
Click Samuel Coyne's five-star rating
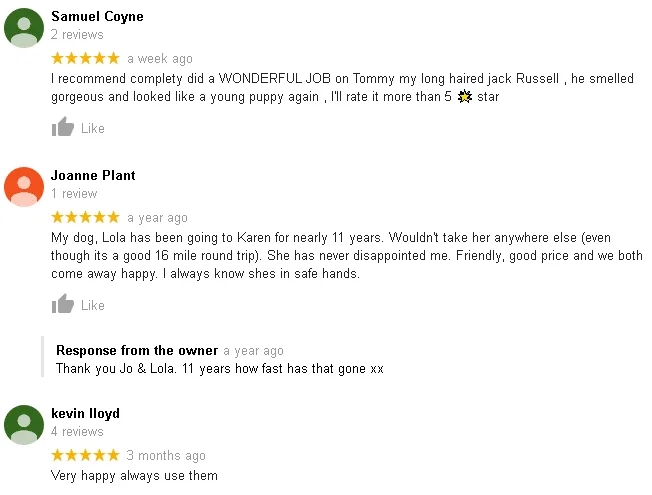tap(85, 59)
